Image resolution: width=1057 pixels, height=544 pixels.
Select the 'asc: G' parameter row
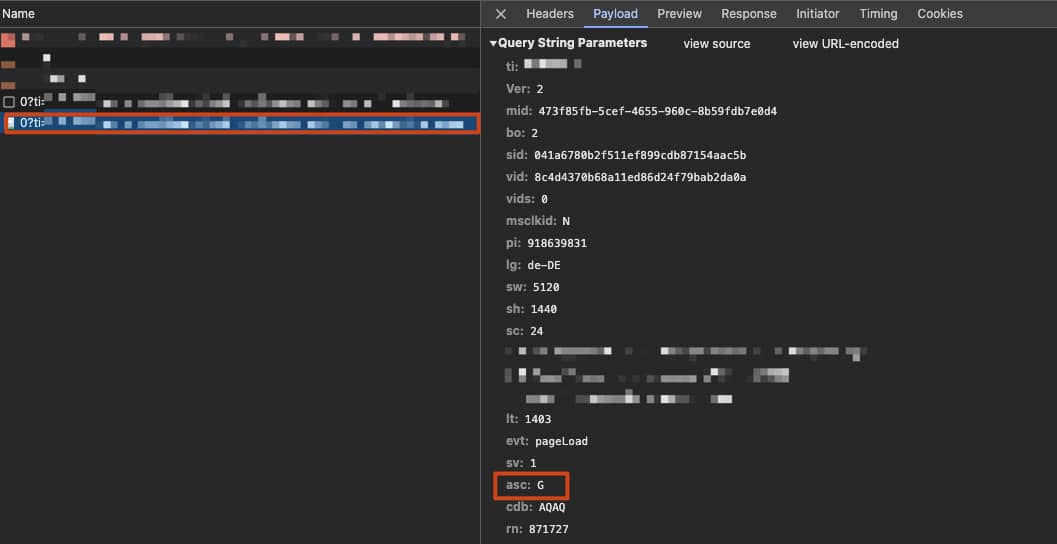click(x=532, y=486)
